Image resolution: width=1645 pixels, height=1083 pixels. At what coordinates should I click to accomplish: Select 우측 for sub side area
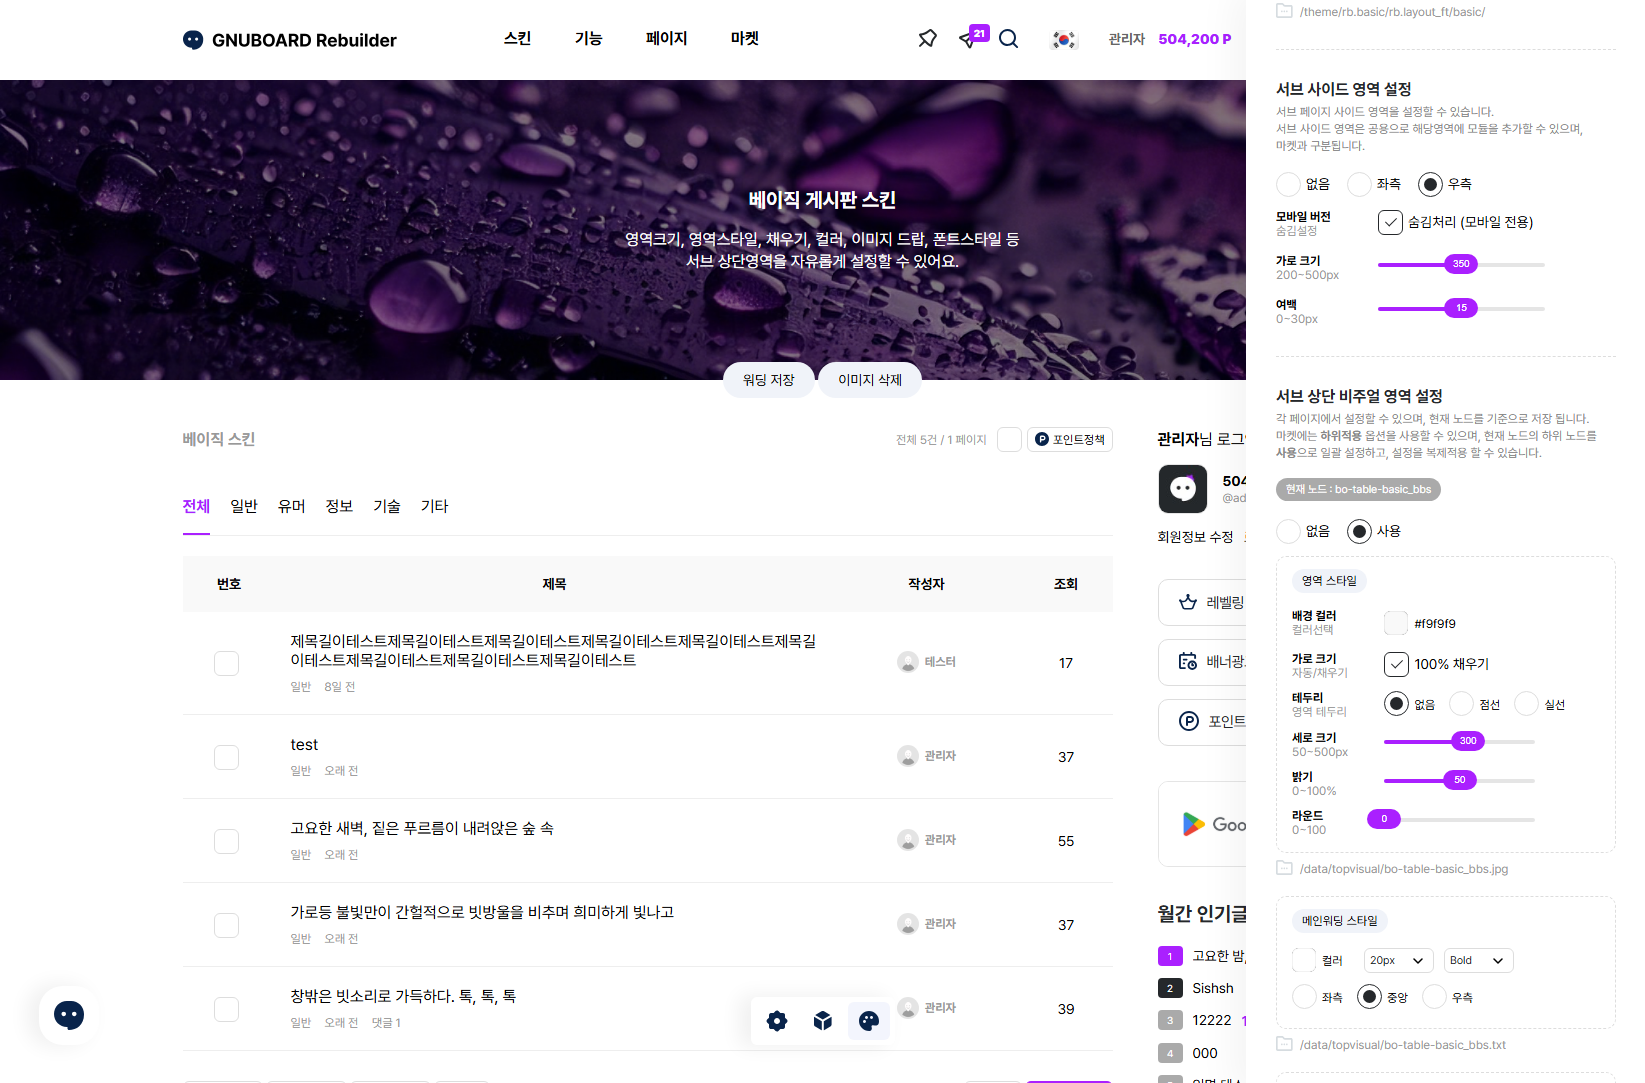[x=1431, y=184]
